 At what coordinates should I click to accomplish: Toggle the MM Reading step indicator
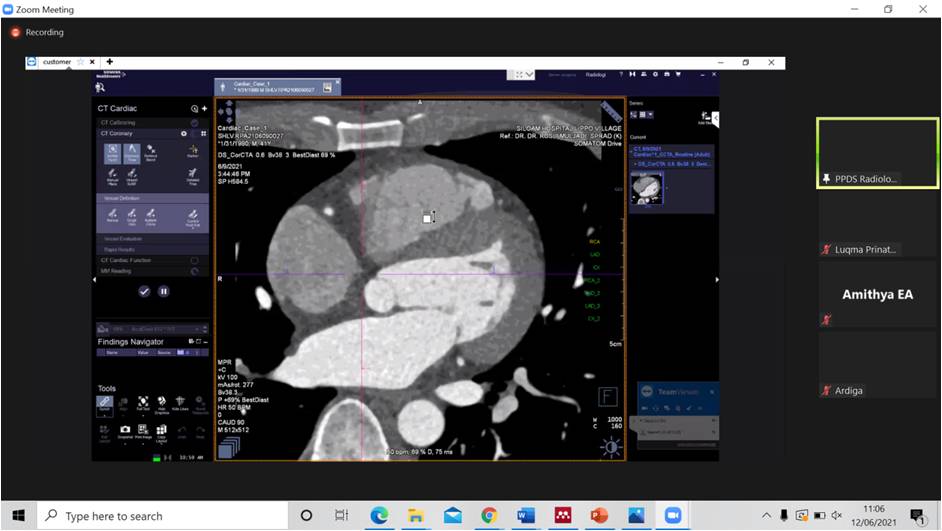pyautogui.click(x=193, y=271)
